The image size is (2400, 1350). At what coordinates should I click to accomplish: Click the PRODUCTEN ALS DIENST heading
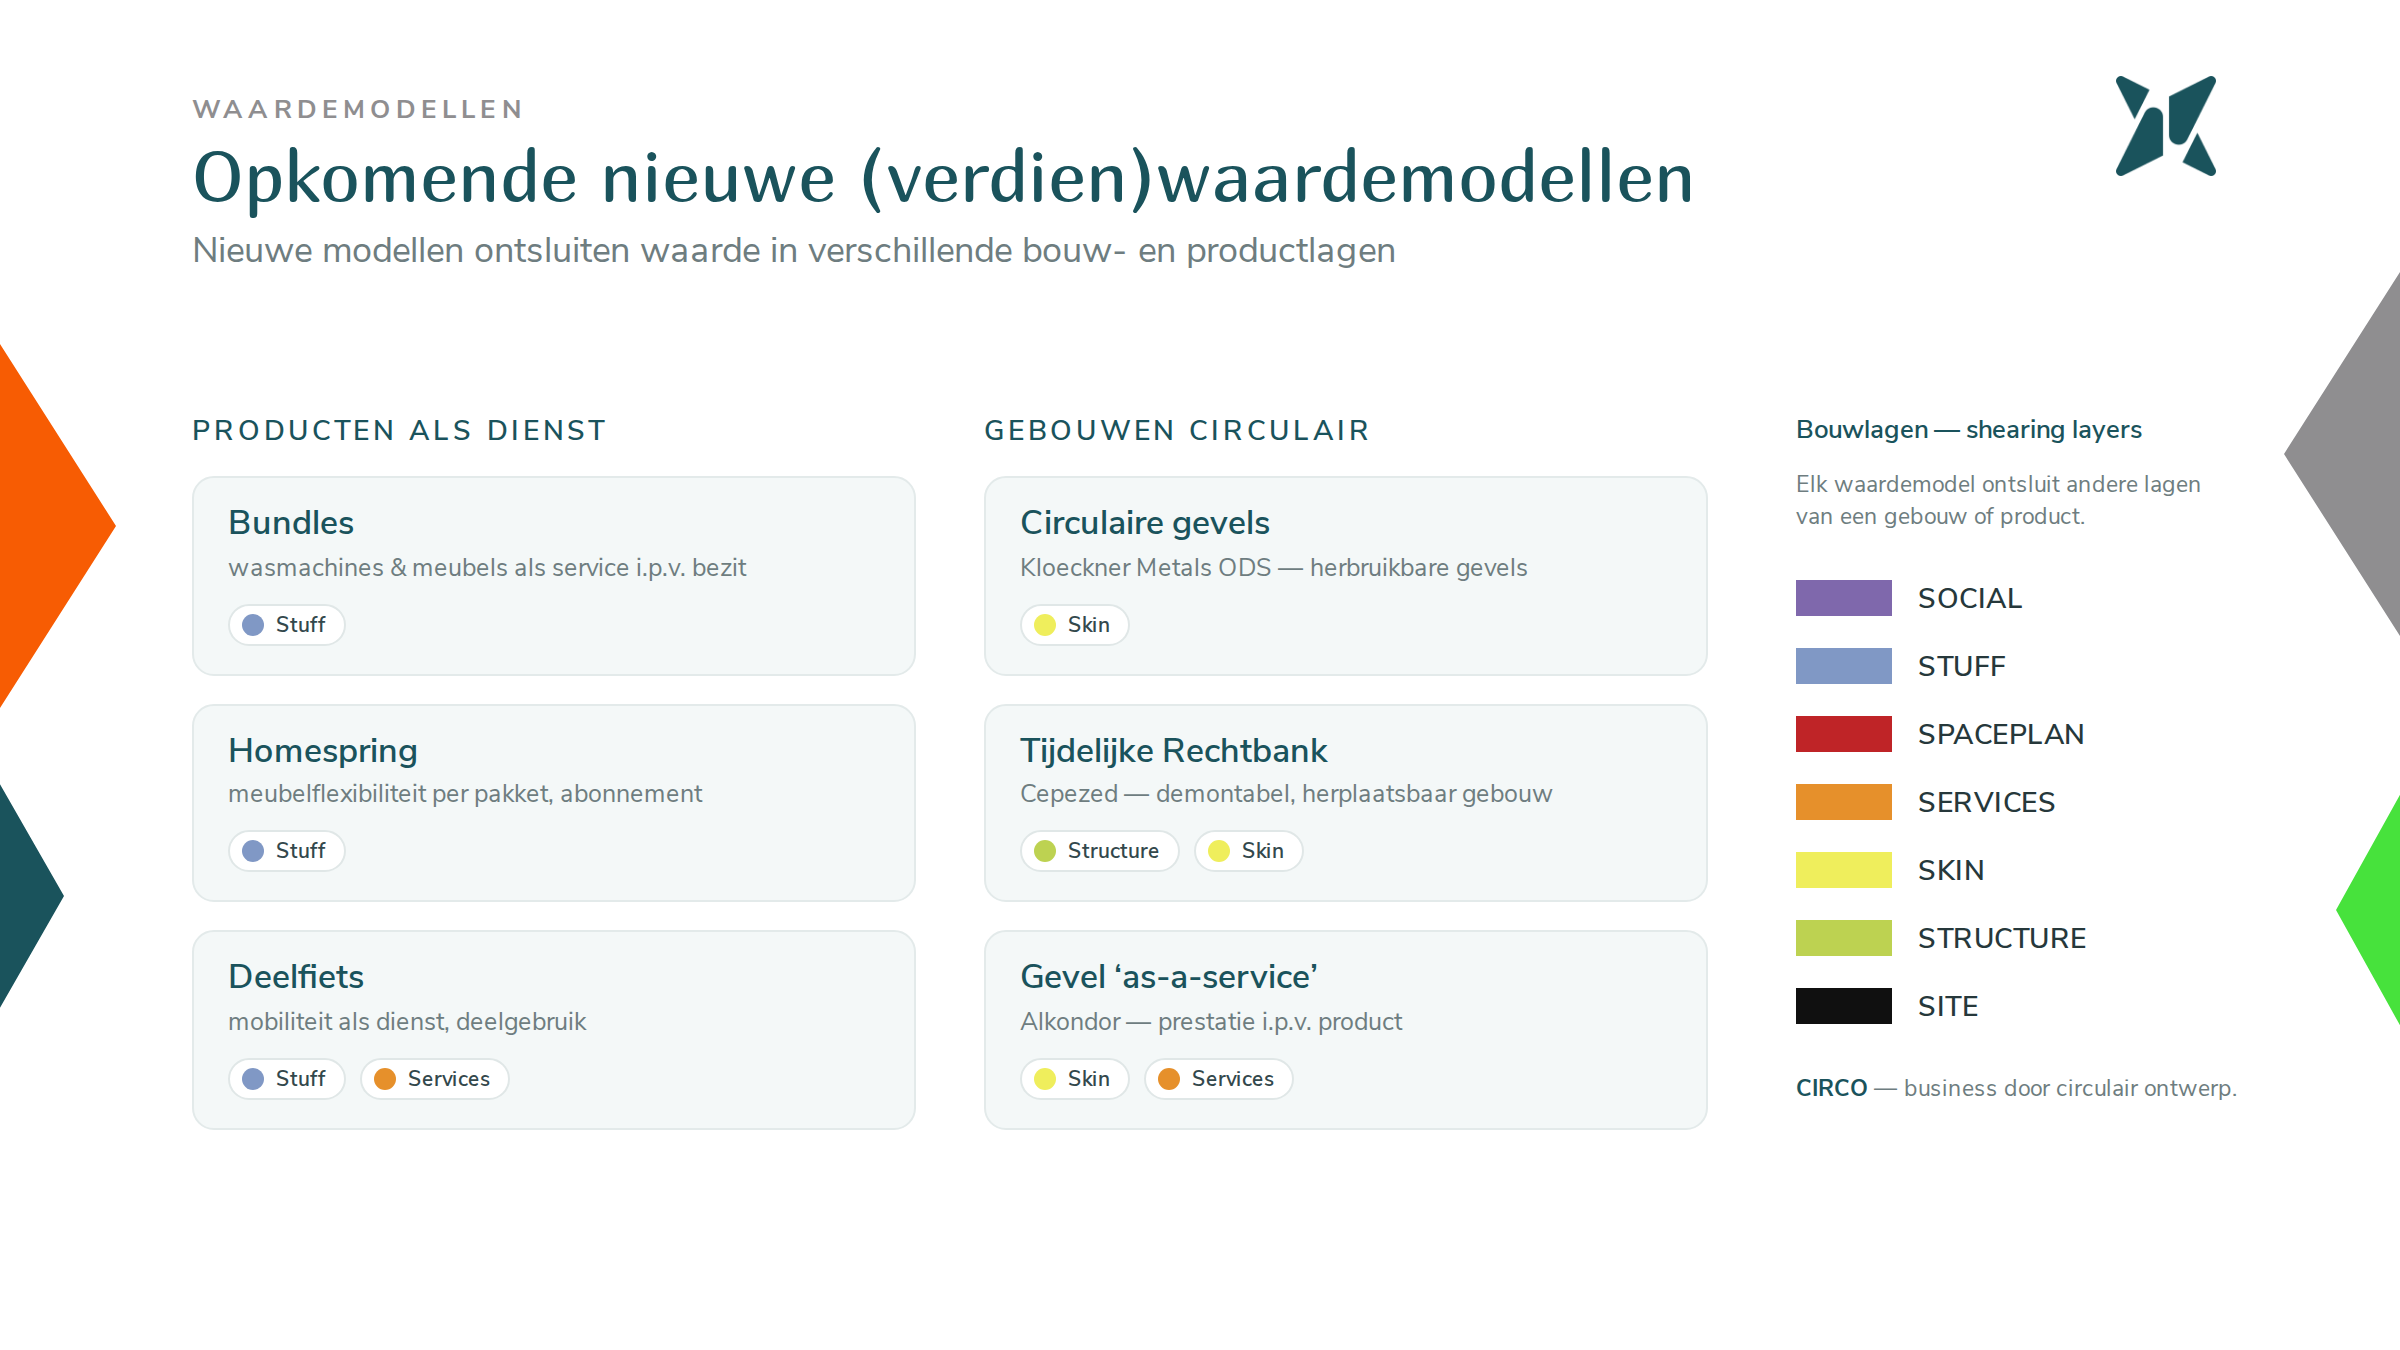pos(399,431)
